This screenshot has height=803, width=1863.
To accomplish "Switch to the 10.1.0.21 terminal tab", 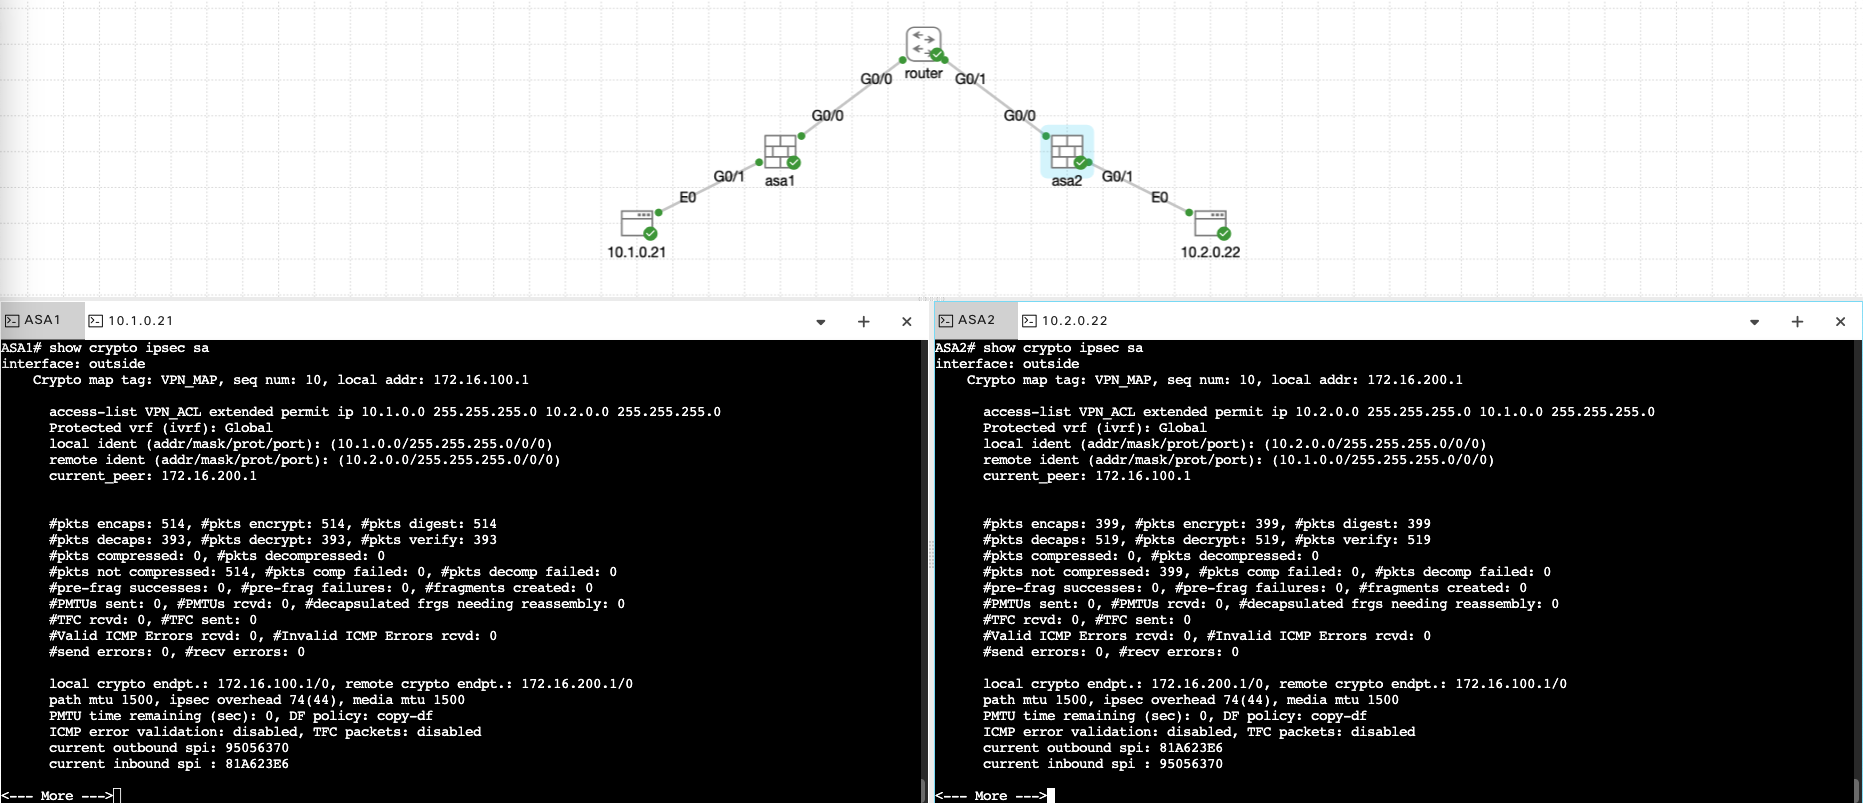I will (140, 320).
